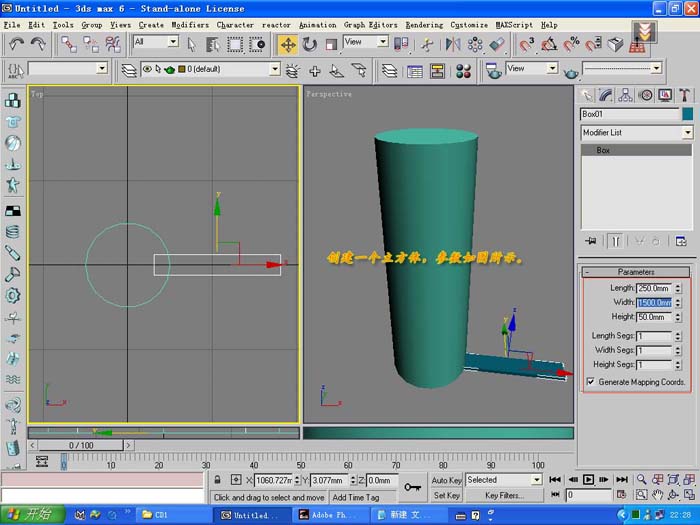700x525 pixels.
Task: Open the Display command panel tab
Action: click(x=665, y=95)
